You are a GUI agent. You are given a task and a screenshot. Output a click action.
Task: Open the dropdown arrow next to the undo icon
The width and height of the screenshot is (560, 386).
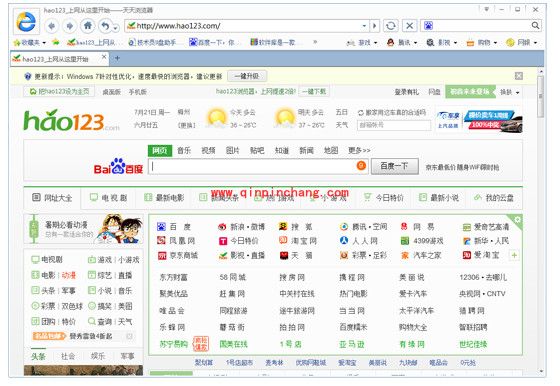tap(115, 27)
